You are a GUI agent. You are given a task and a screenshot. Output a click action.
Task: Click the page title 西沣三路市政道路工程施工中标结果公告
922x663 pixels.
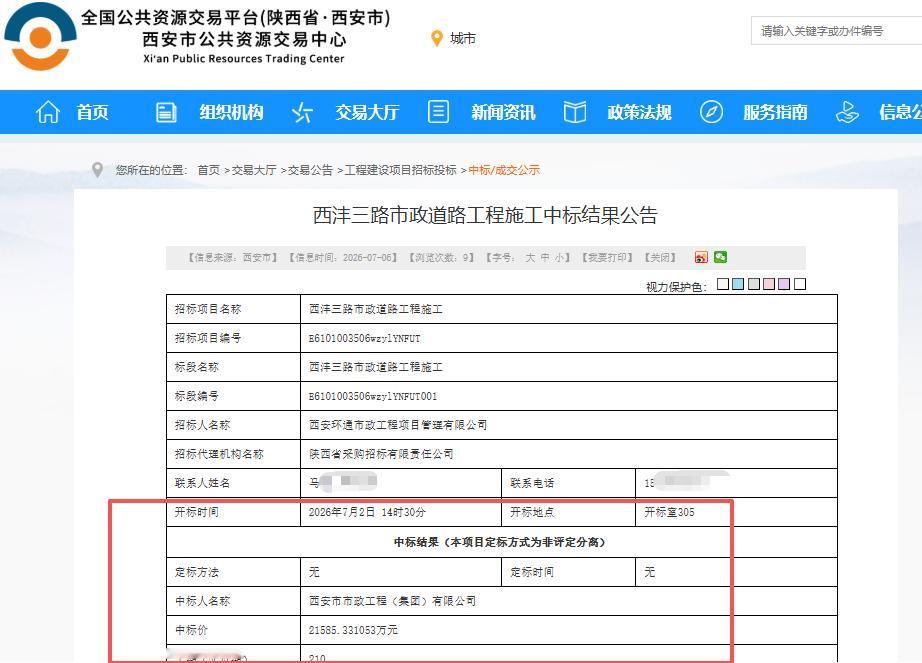(485, 215)
